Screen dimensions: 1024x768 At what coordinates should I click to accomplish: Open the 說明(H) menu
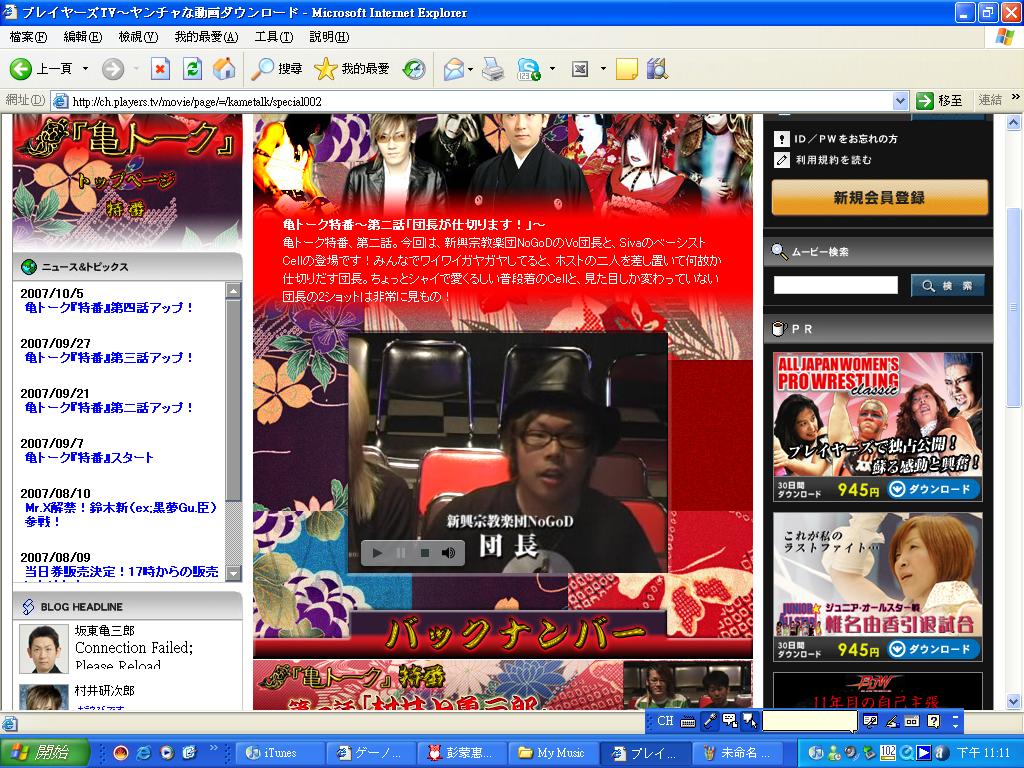(x=329, y=37)
